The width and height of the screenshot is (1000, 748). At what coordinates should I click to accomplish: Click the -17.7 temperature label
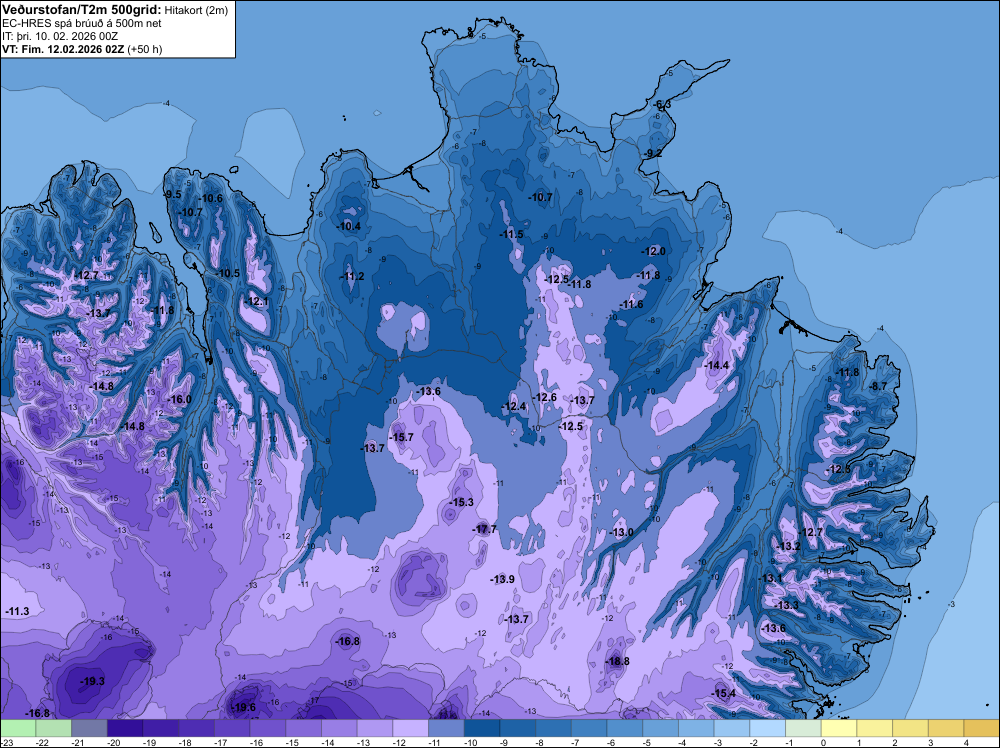[485, 529]
